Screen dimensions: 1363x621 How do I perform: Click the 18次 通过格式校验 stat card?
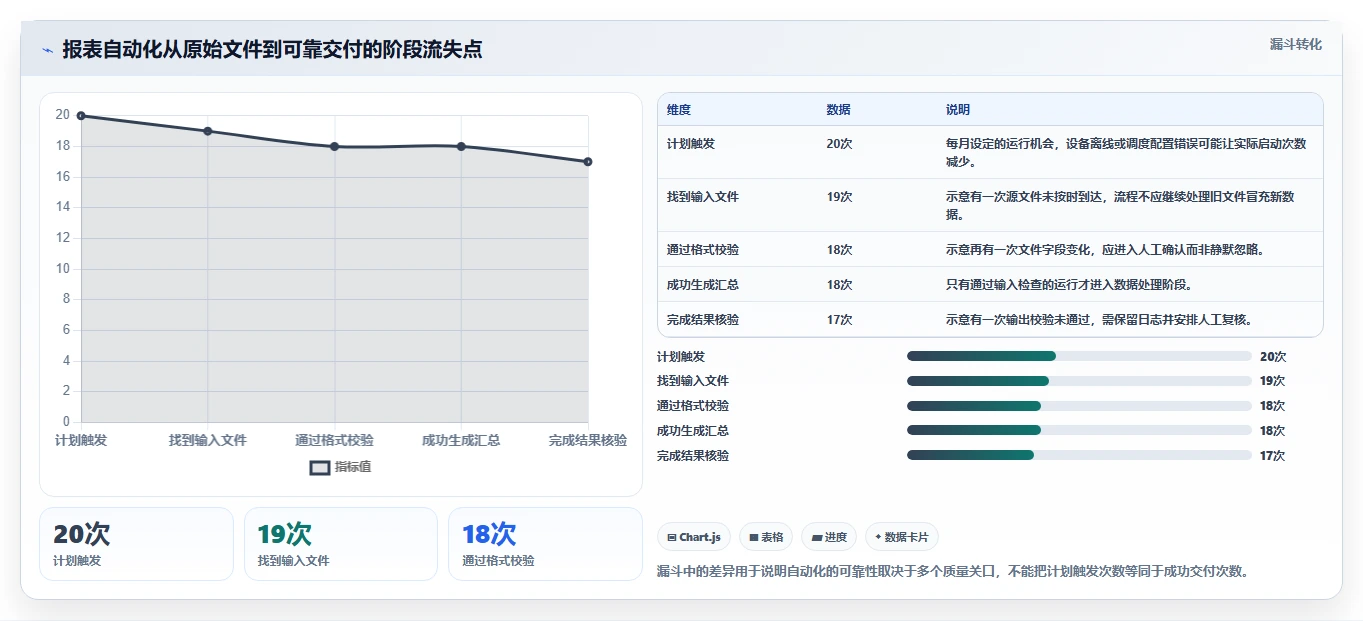click(545, 544)
